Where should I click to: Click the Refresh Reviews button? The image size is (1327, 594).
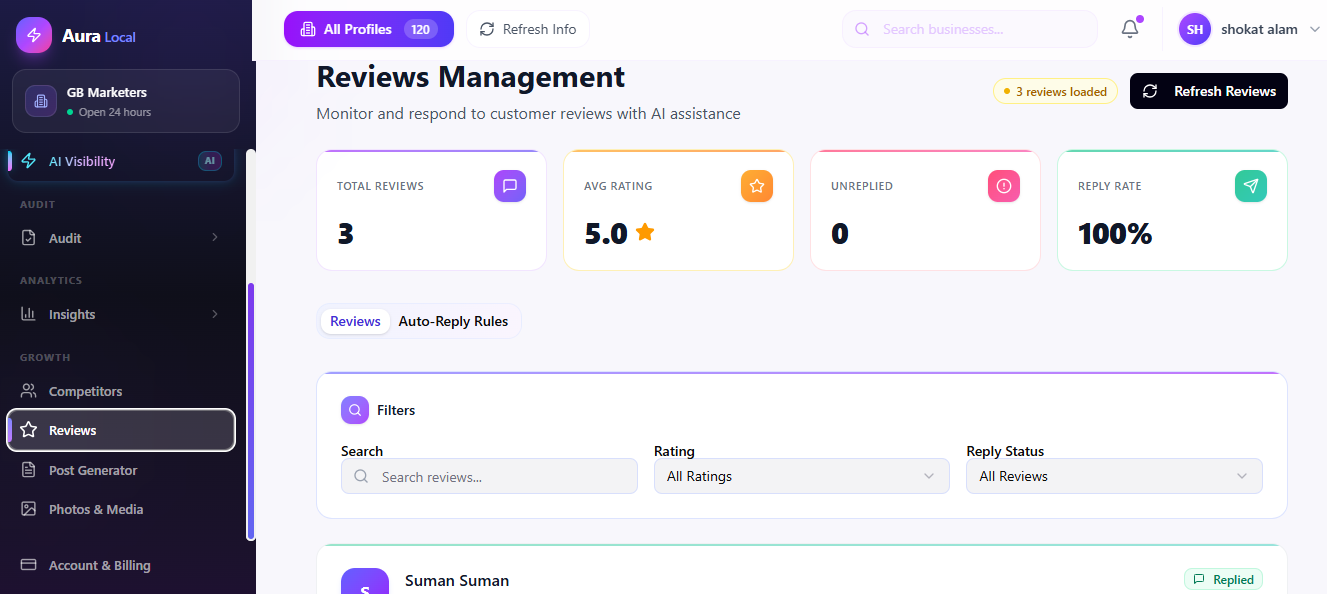tap(1209, 91)
